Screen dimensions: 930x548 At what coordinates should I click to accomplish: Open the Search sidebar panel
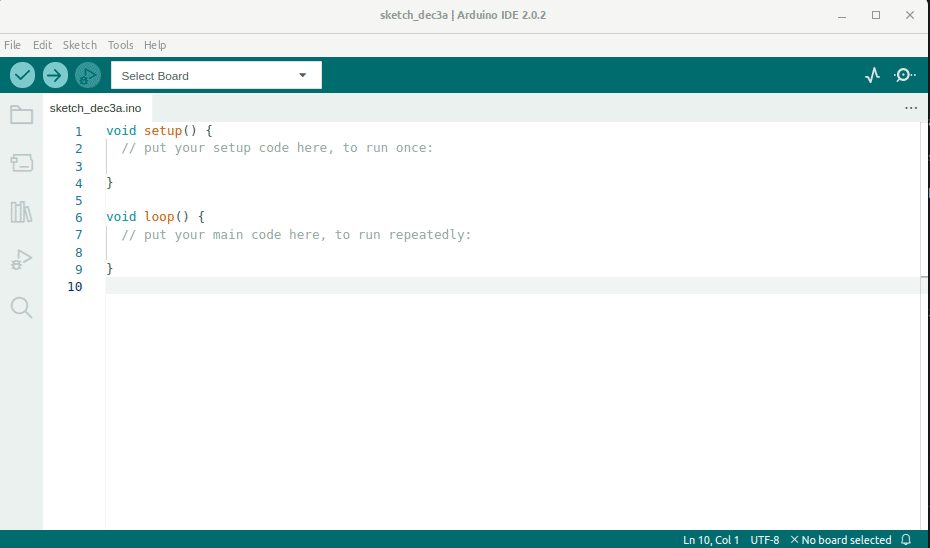click(x=21, y=308)
